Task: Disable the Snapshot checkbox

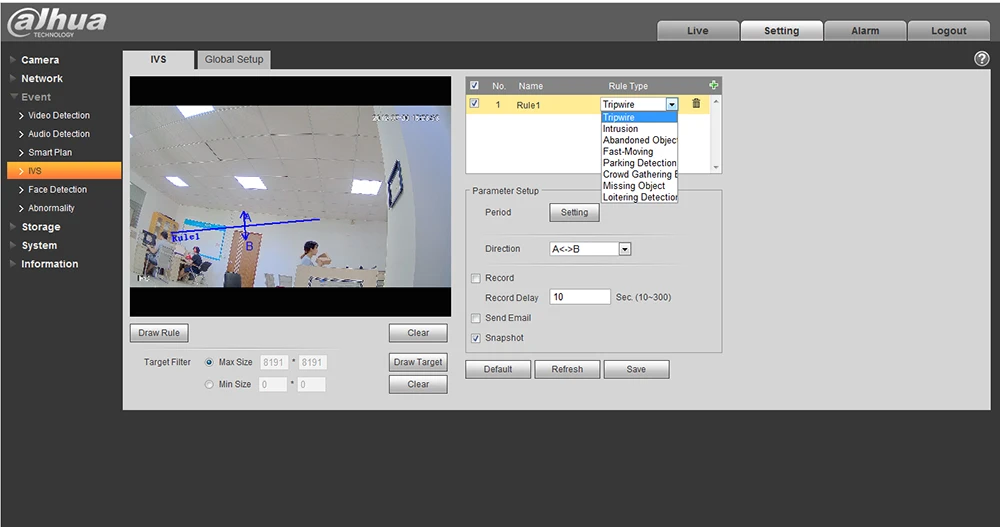Action: pos(476,338)
